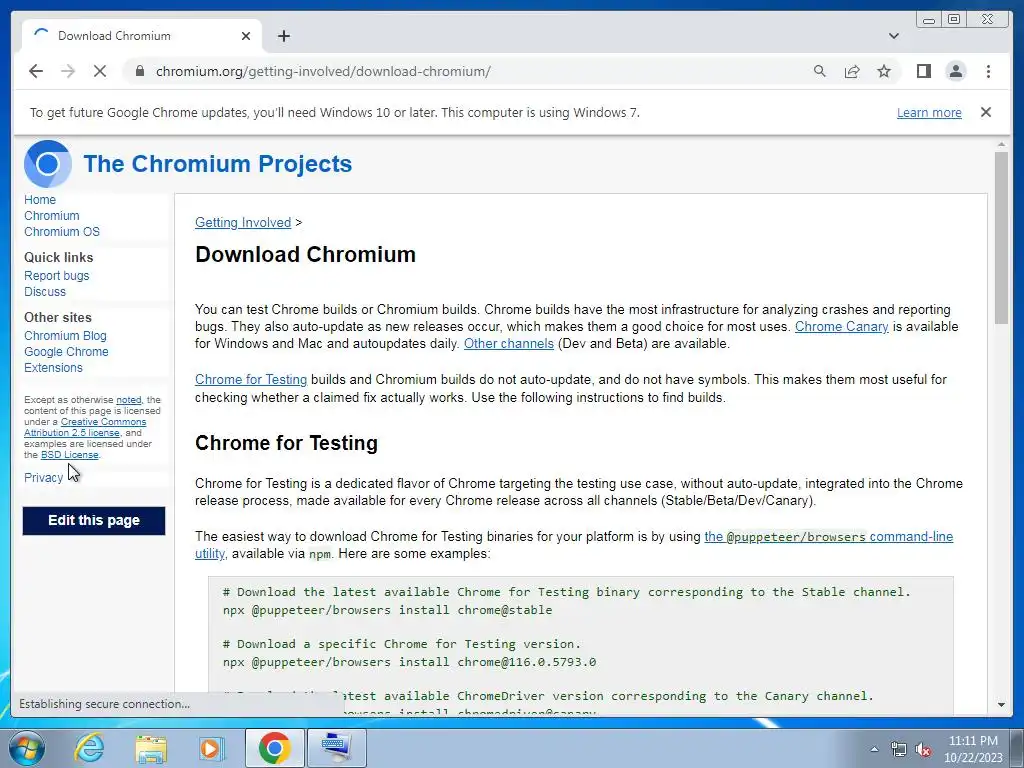
Task: Close the Download Chromium tab
Action: 246,36
